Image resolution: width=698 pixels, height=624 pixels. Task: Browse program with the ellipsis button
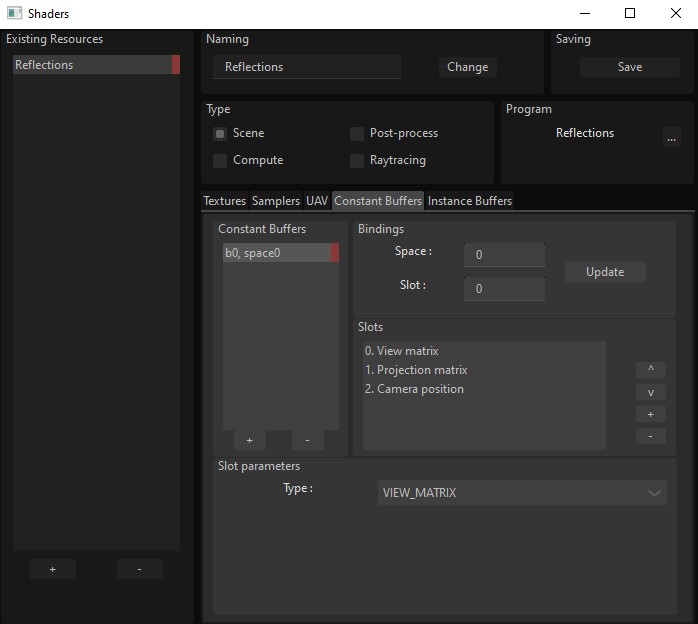click(671, 138)
